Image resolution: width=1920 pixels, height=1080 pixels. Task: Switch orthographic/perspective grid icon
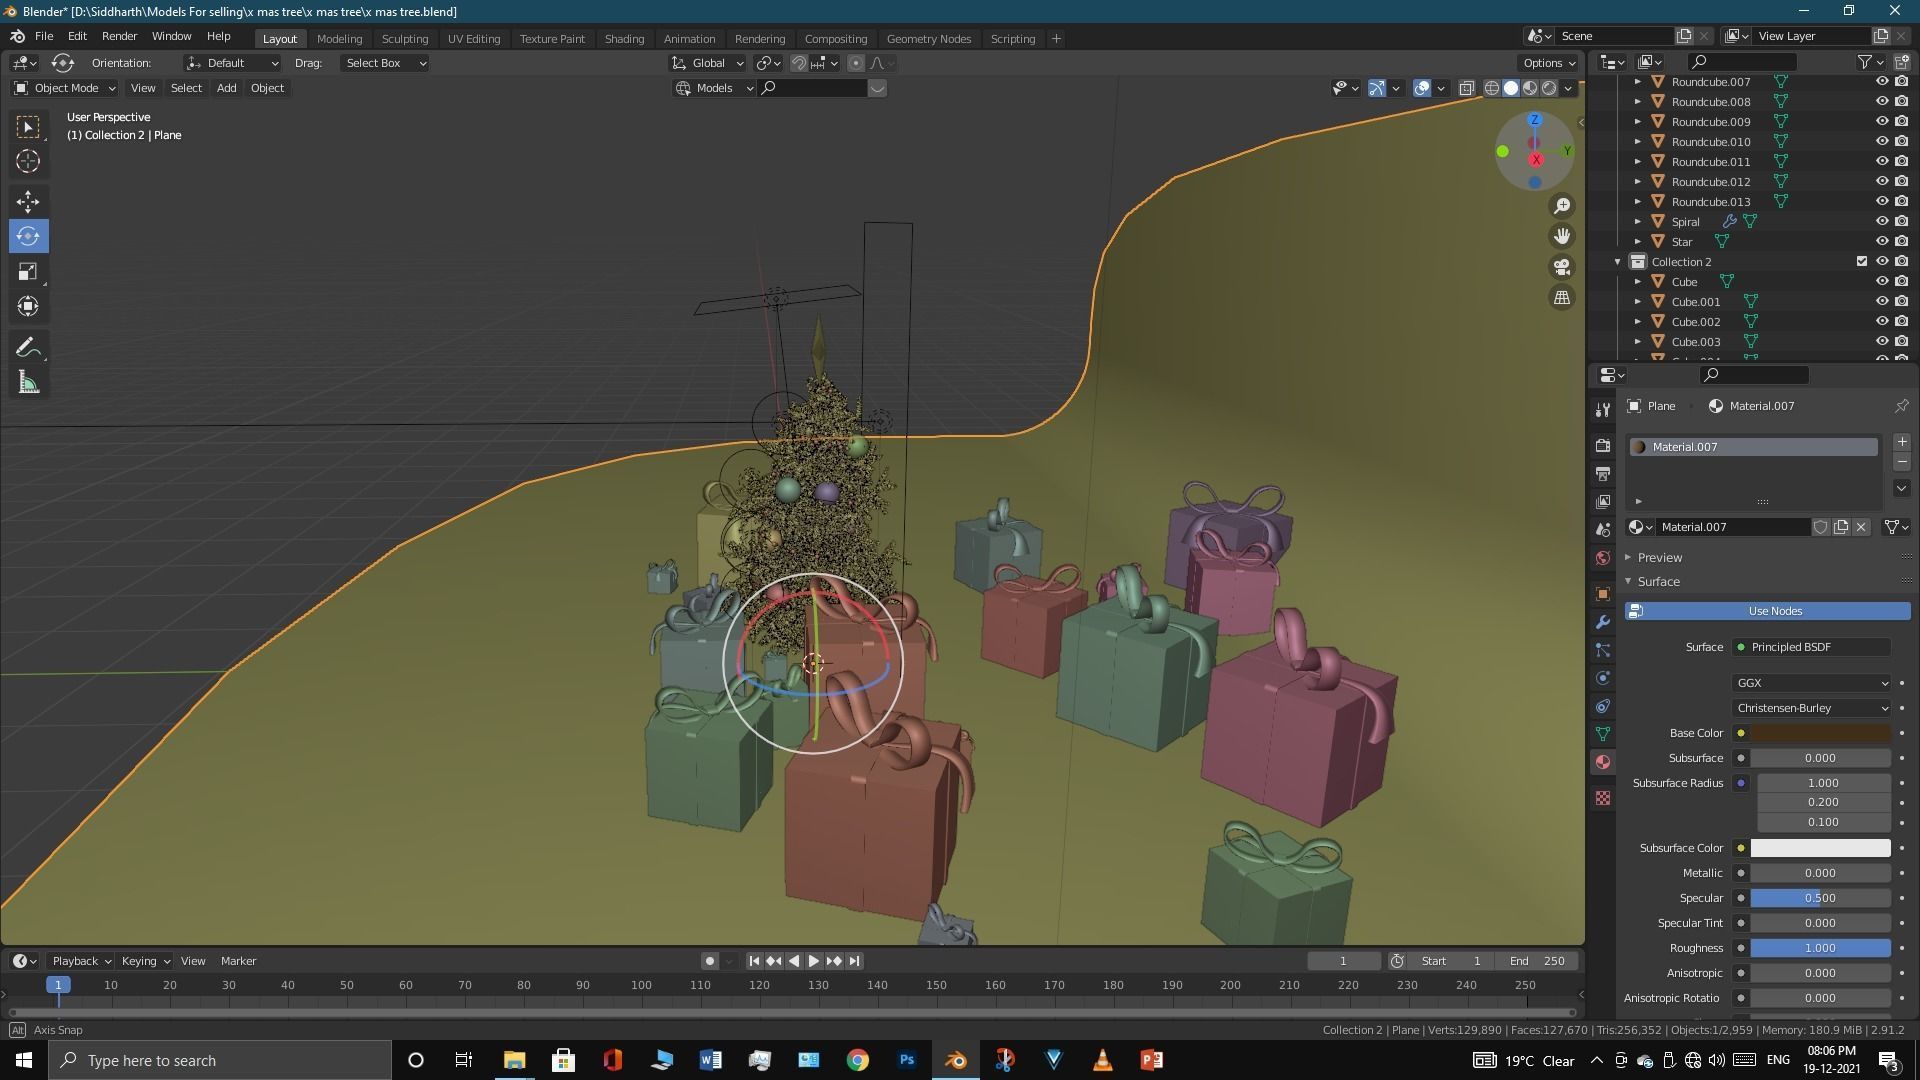point(1561,298)
